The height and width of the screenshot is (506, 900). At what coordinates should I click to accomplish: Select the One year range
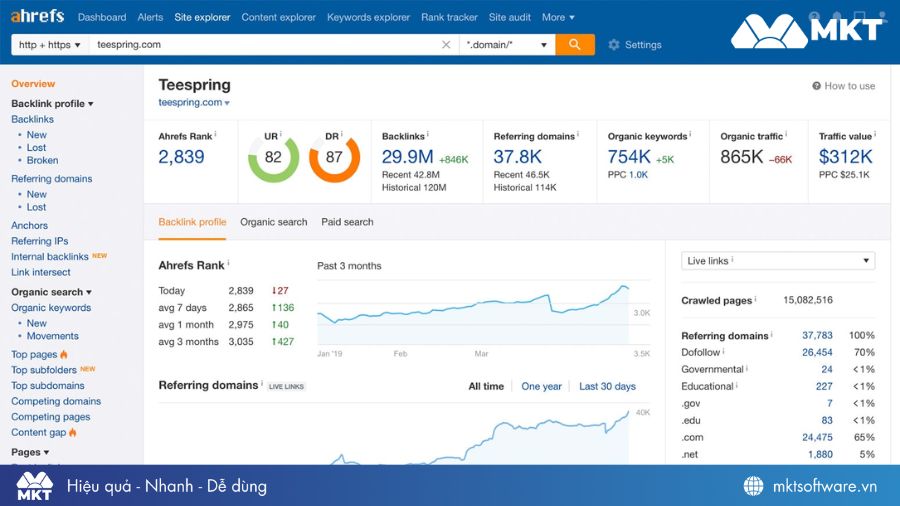pyautogui.click(x=541, y=386)
